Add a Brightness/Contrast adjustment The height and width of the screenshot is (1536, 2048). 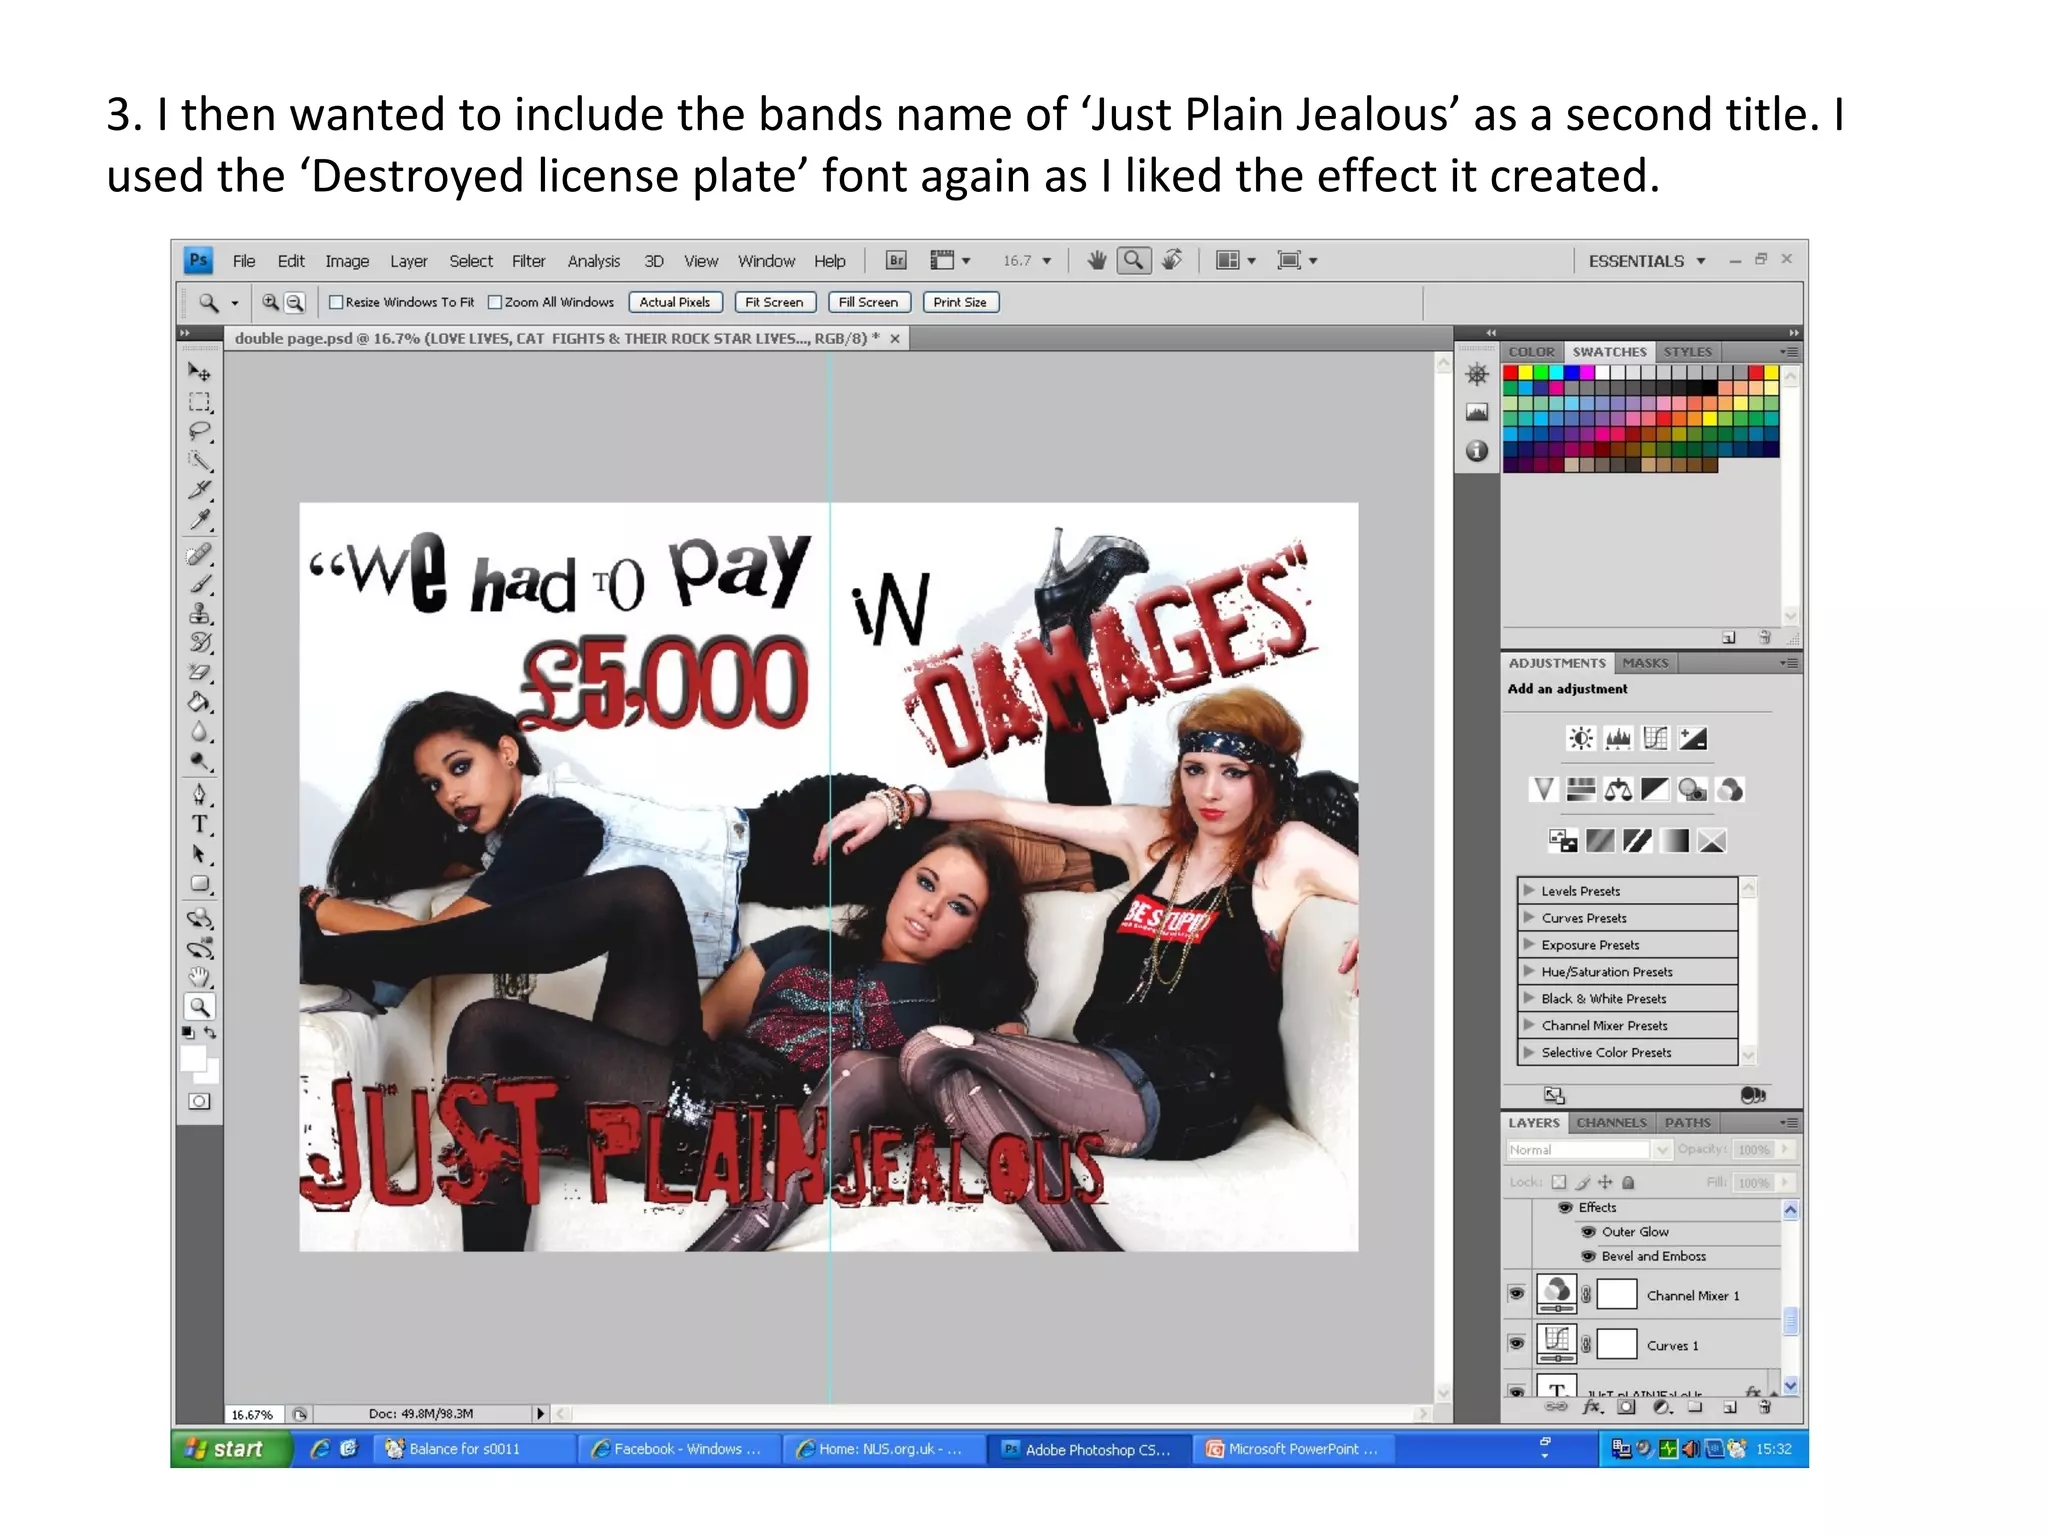(1580, 739)
